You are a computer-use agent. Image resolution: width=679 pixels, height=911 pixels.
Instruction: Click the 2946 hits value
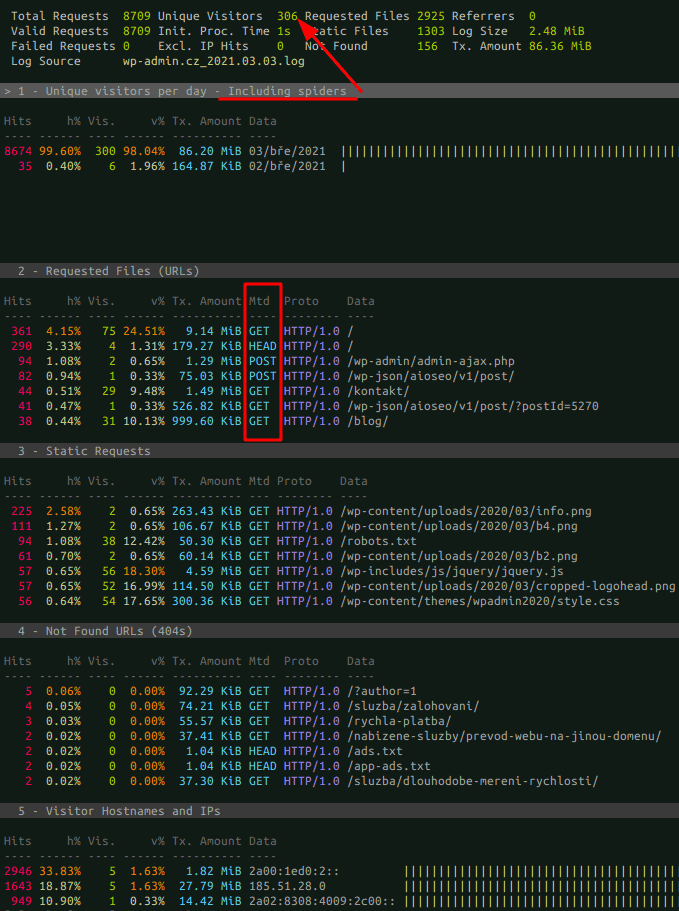tap(17, 871)
